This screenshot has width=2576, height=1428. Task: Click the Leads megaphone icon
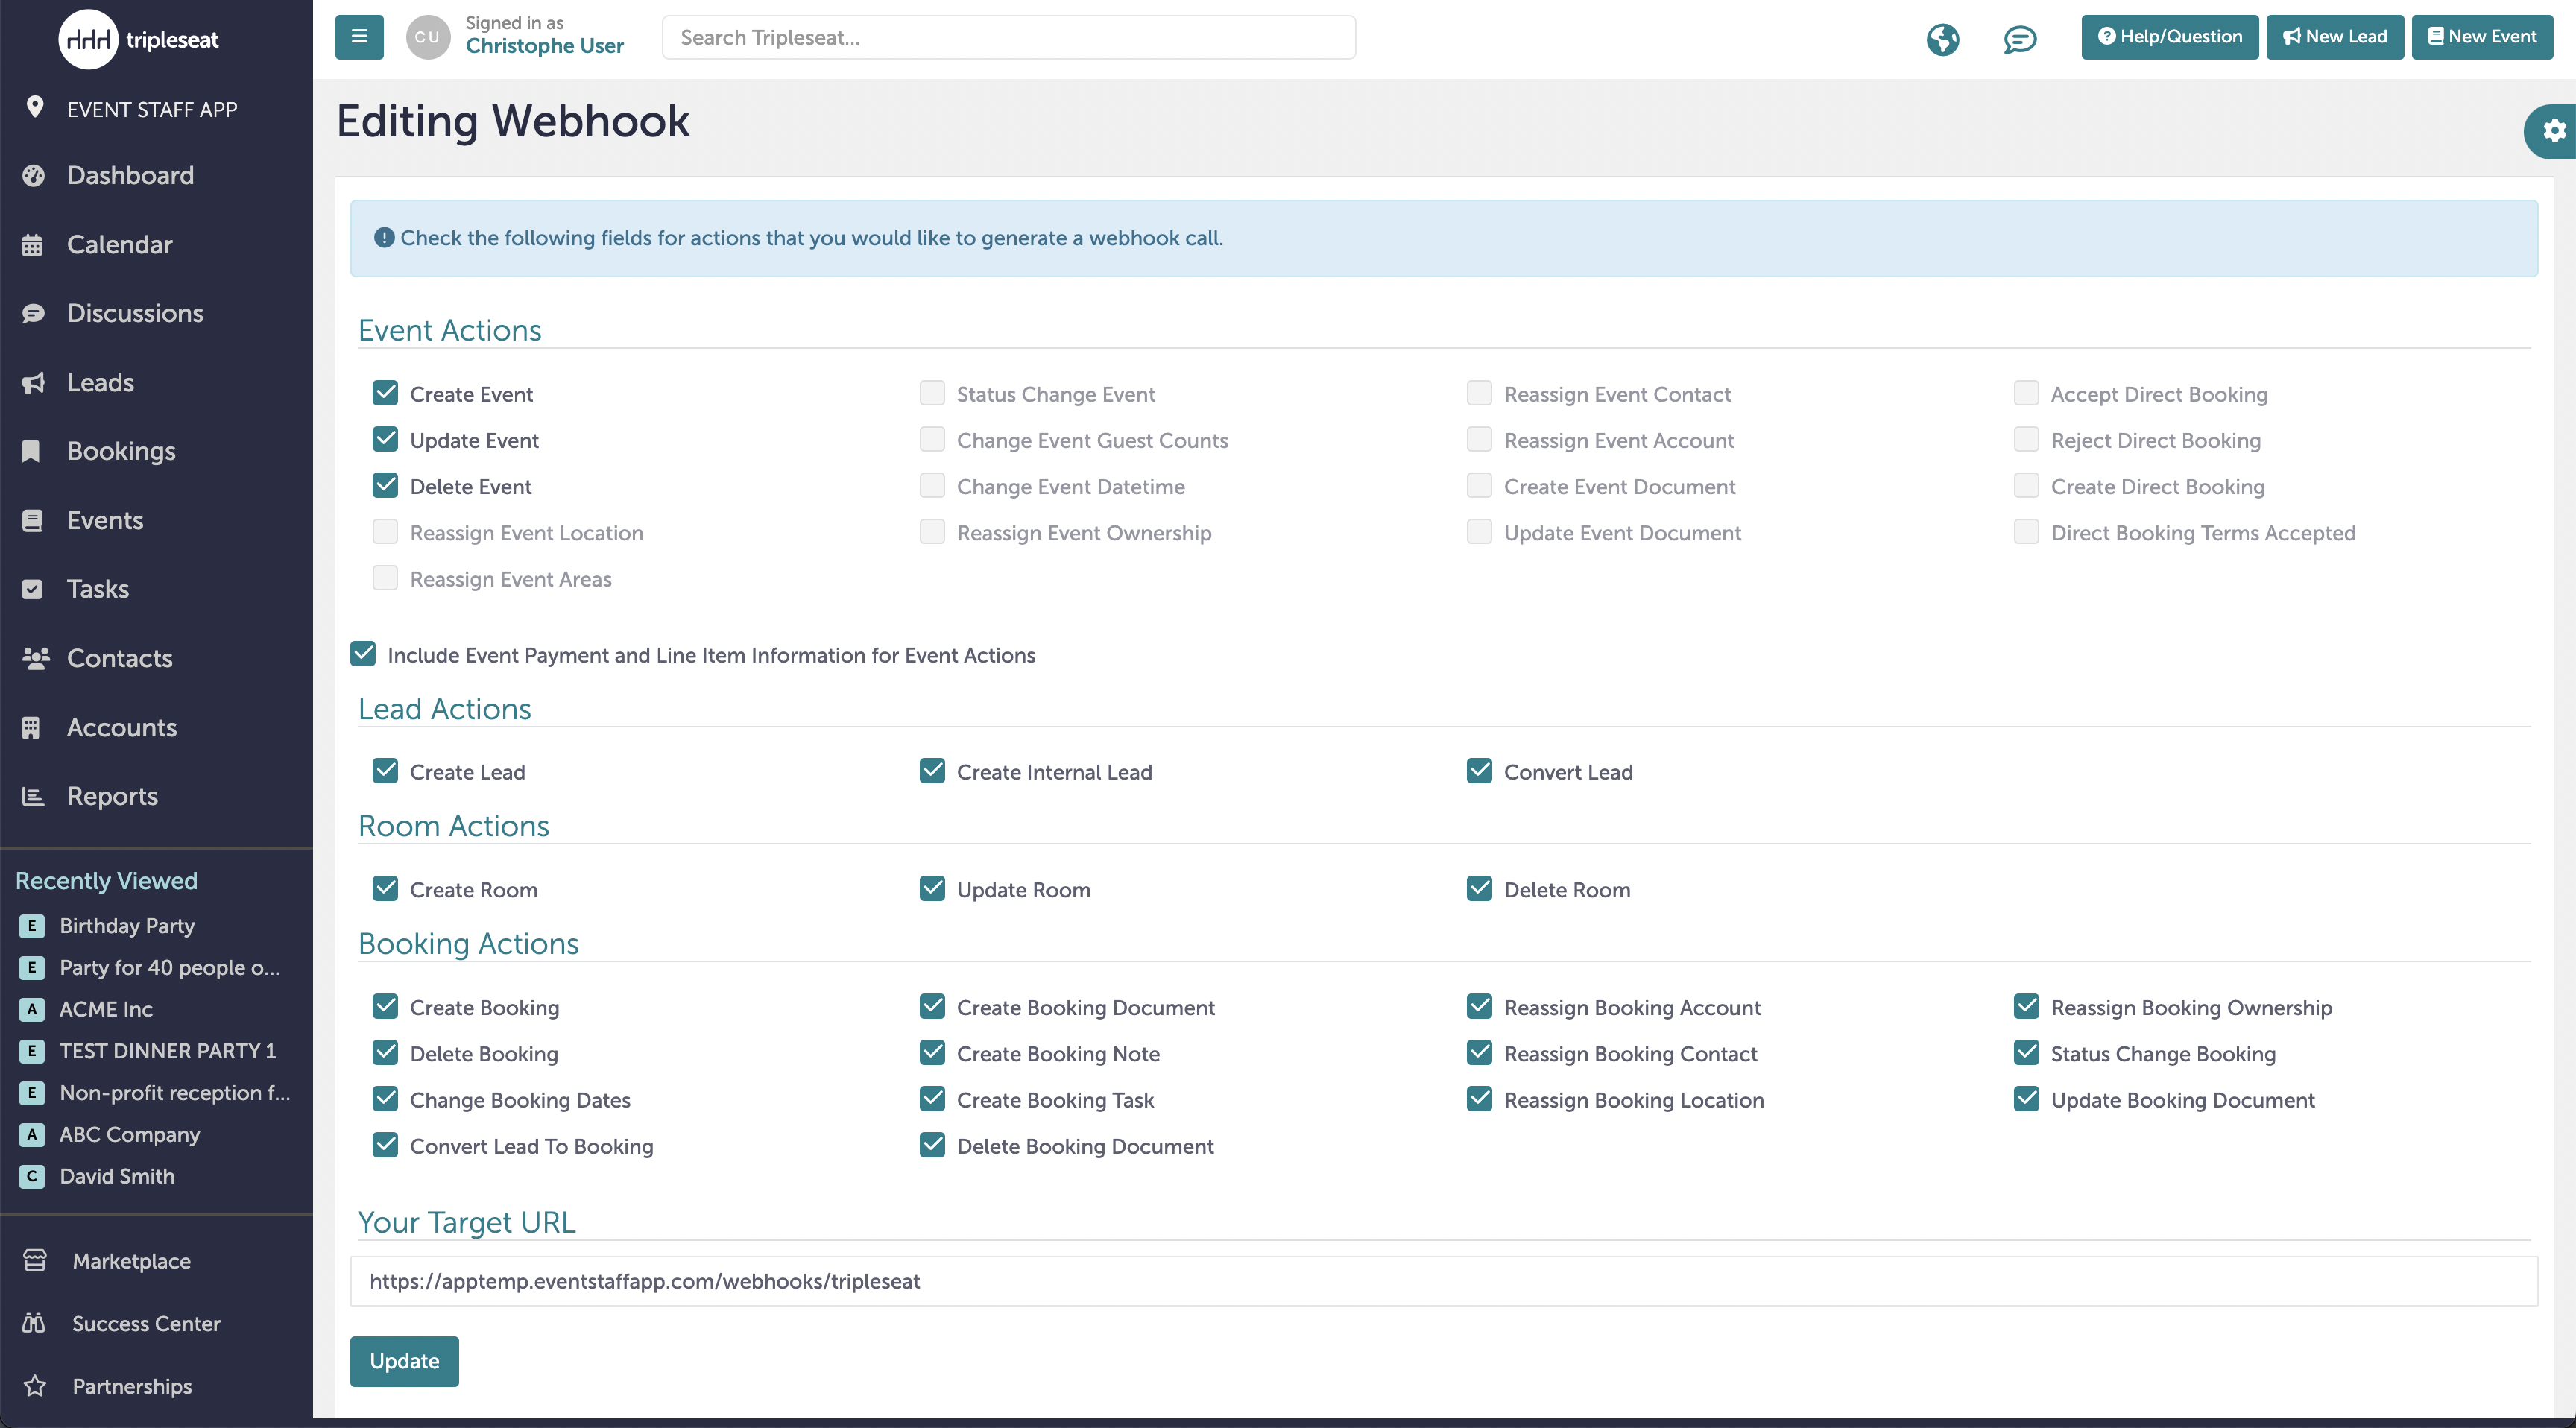33,383
